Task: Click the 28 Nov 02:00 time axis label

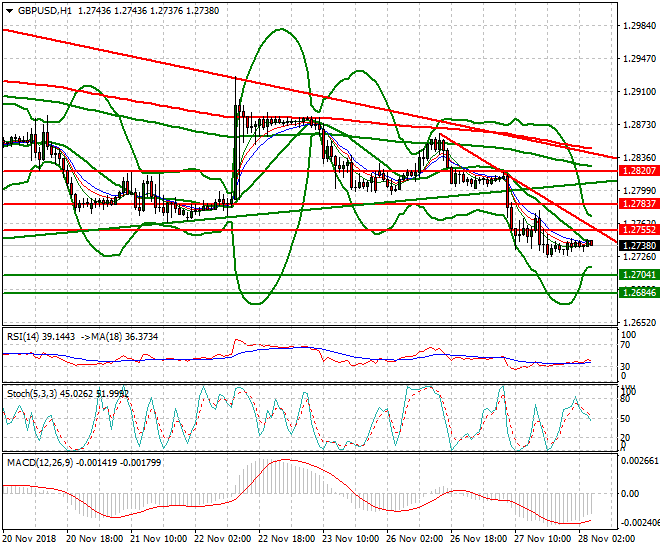Action: 607,539
